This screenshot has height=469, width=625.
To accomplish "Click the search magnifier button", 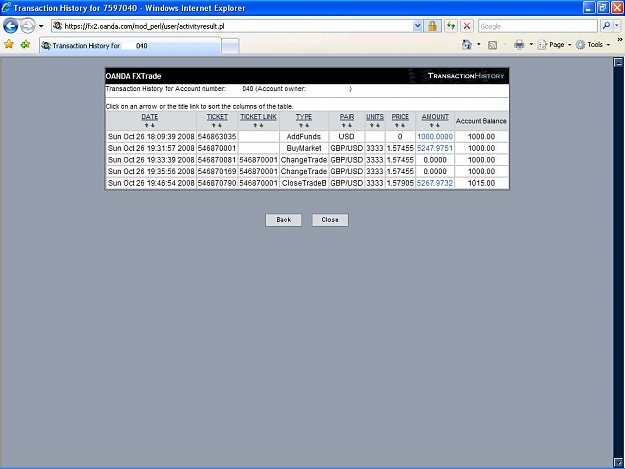I will (x=606, y=26).
